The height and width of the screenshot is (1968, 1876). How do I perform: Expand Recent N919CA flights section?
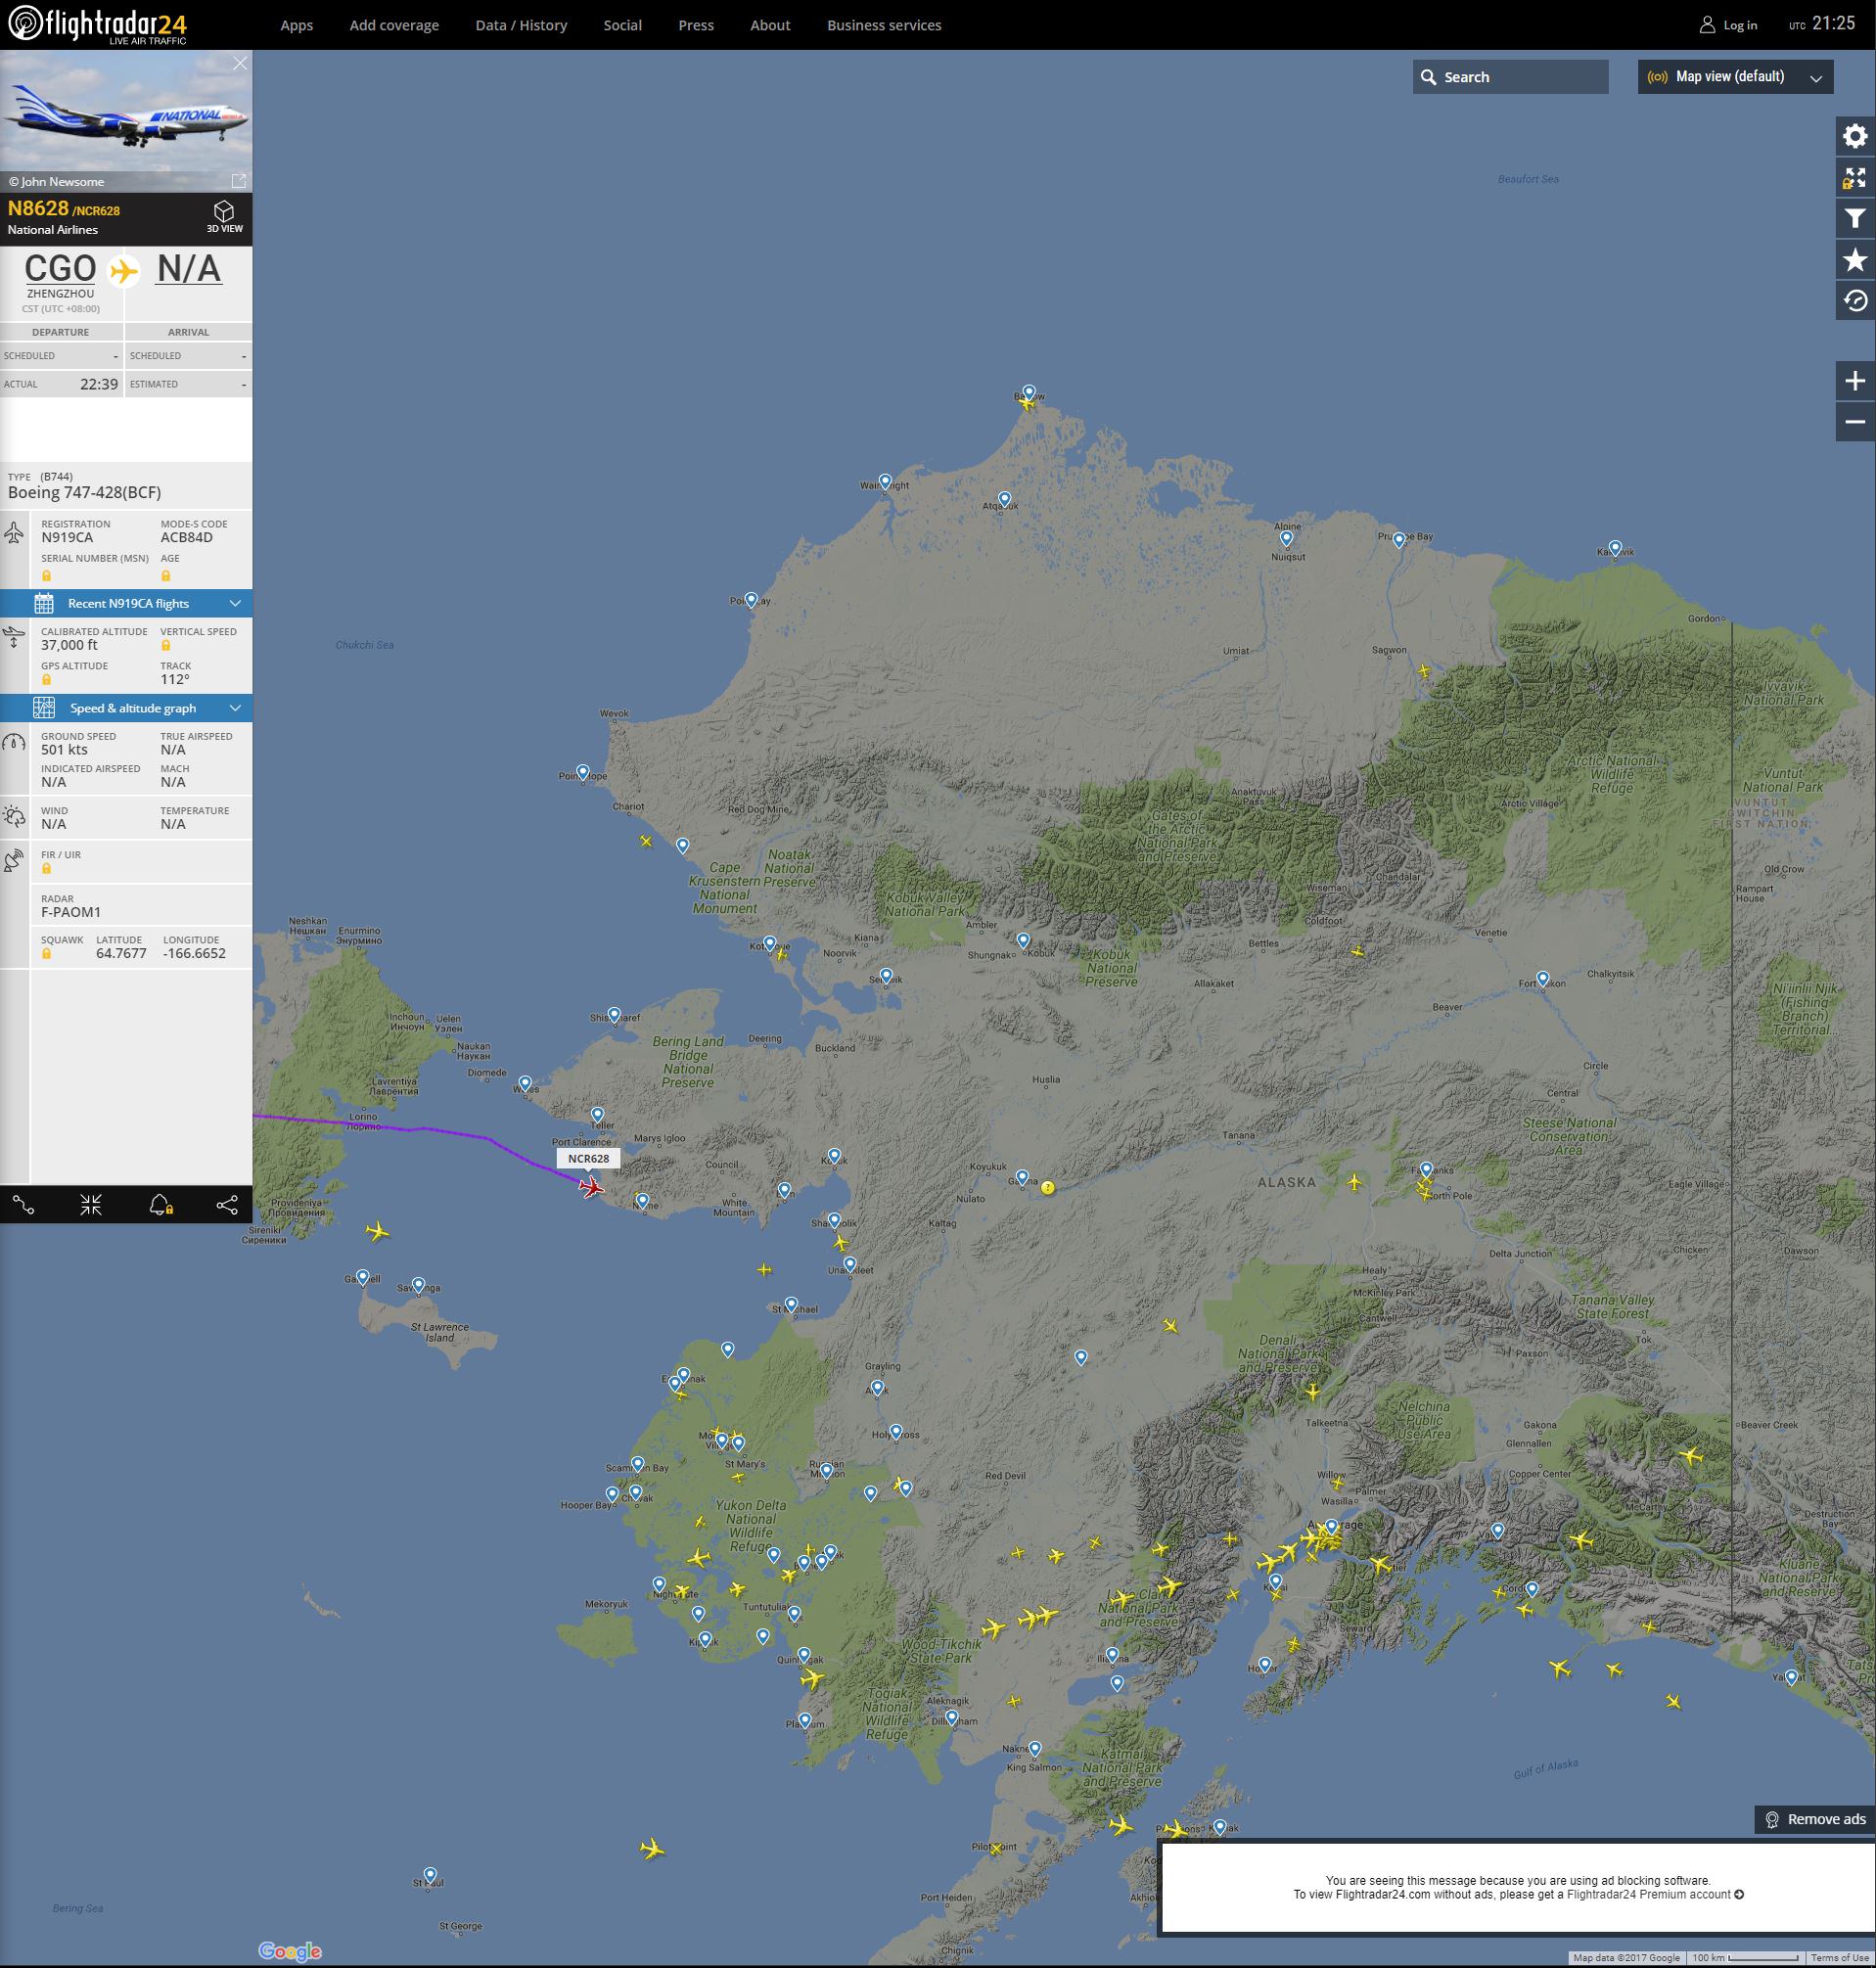click(x=126, y=603)
